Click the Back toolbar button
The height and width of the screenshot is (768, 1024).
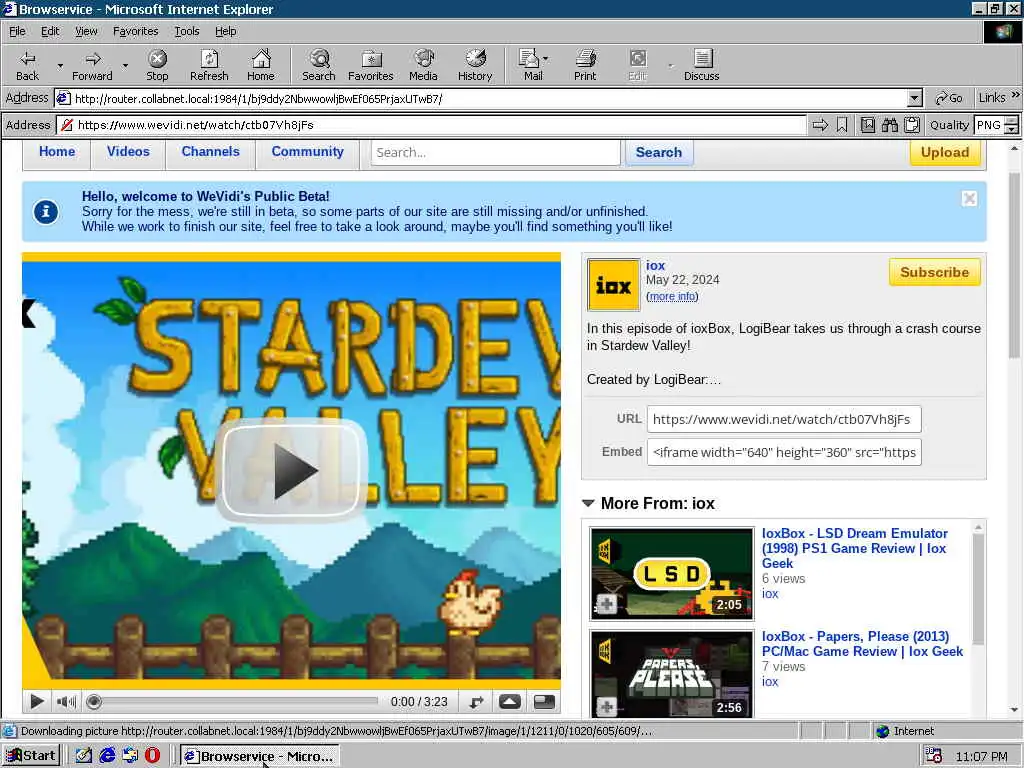tap(27, 65)
